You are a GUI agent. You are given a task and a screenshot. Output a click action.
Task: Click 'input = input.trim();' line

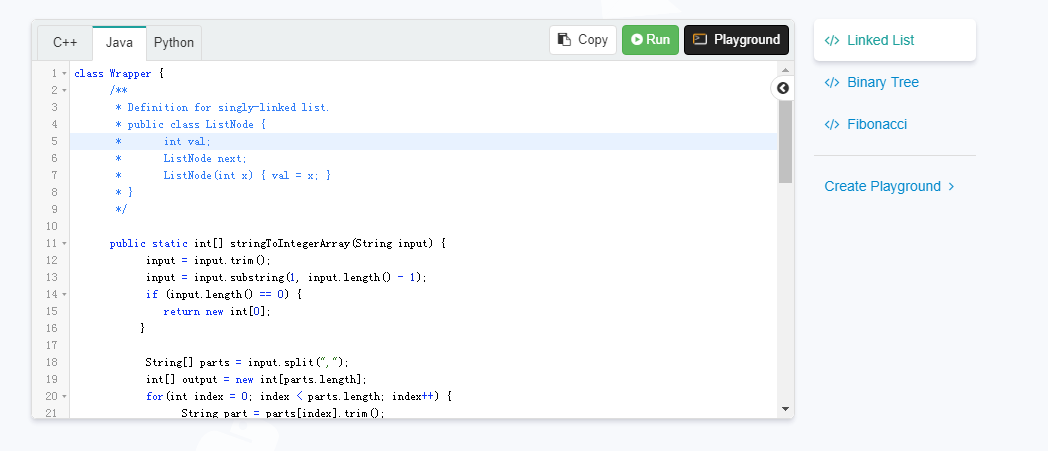(x=209, y=261)
